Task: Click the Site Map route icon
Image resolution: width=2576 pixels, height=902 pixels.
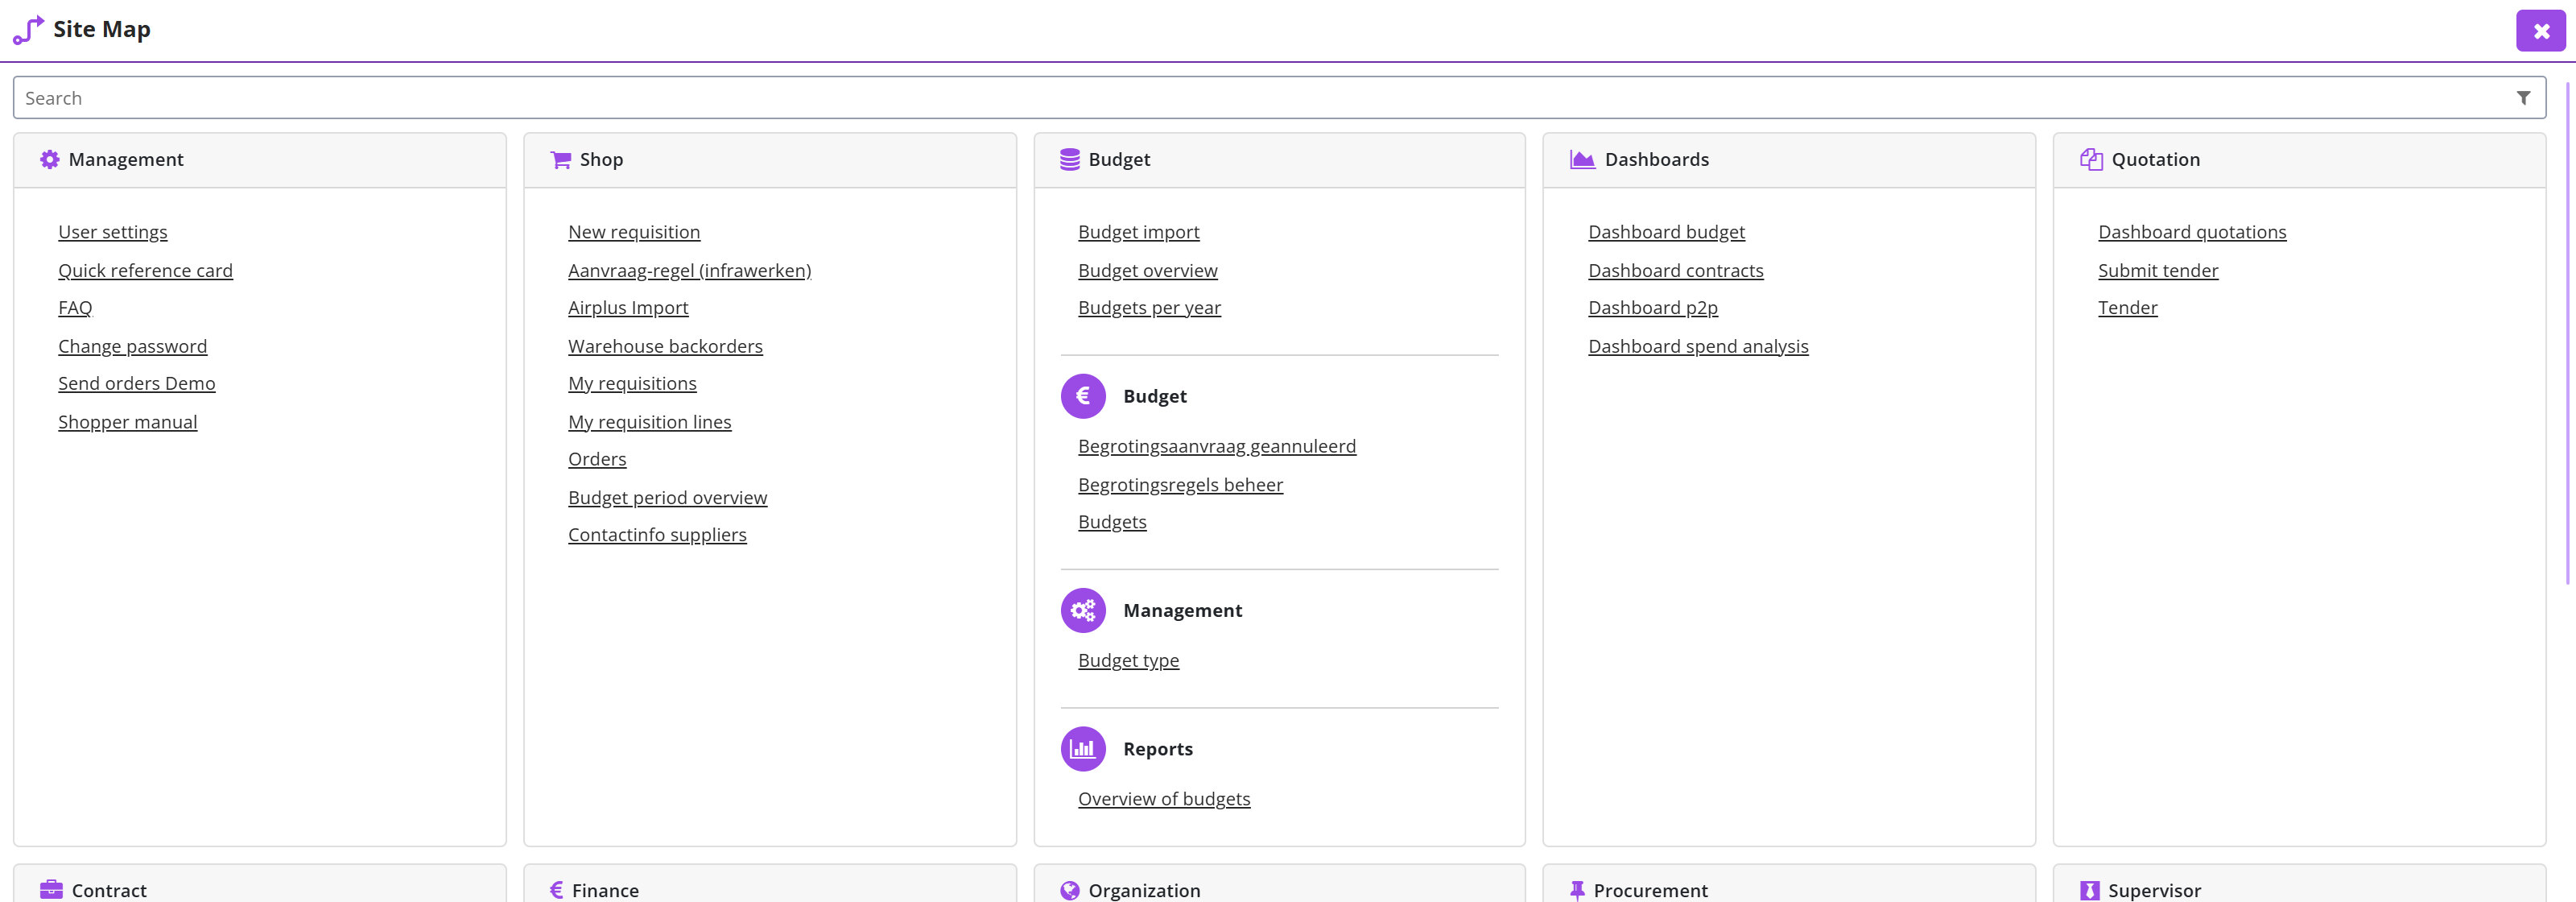Action: click(x=28, y=30)
